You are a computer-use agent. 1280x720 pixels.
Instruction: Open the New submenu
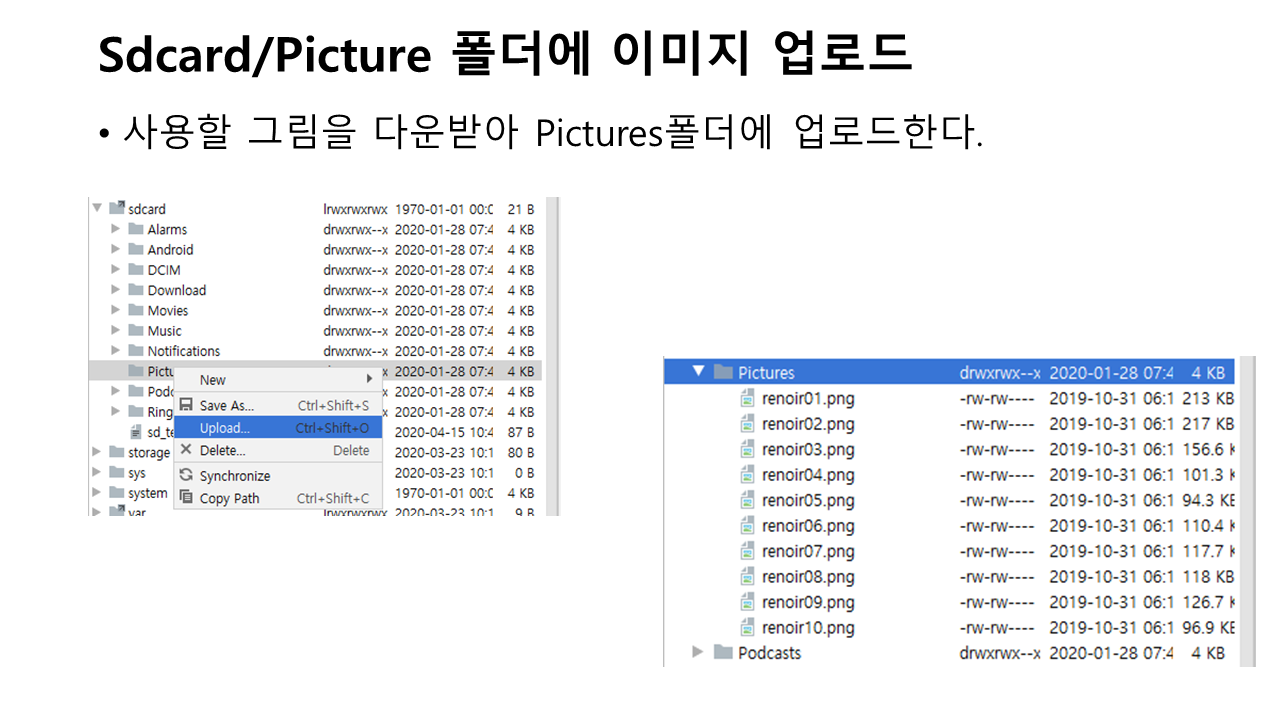pos(213,380)
